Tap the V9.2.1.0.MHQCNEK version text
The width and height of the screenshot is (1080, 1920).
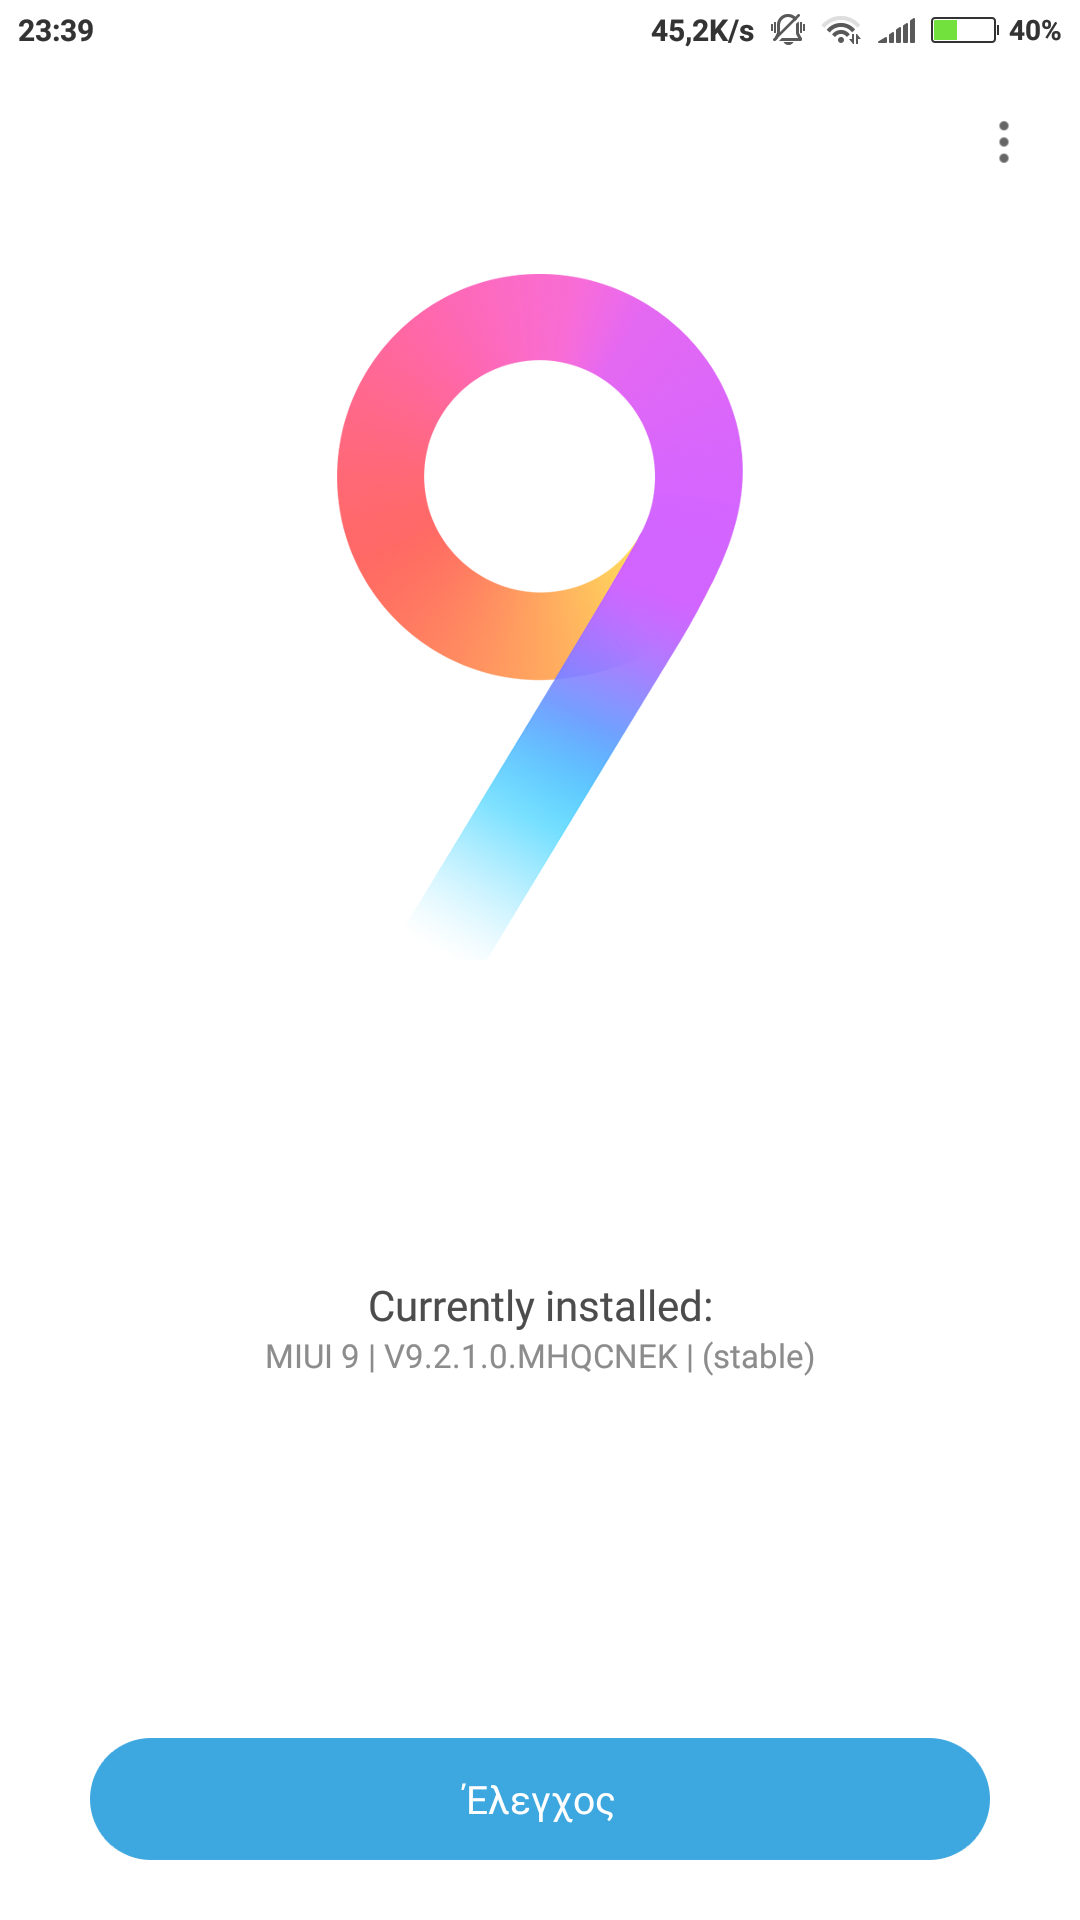coord(531,1357)
